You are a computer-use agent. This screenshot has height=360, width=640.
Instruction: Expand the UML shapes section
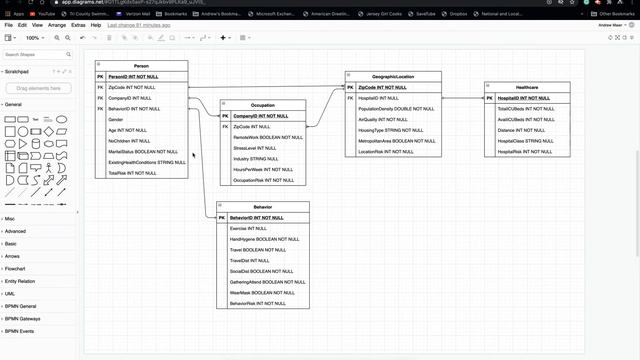coord(9,294)
